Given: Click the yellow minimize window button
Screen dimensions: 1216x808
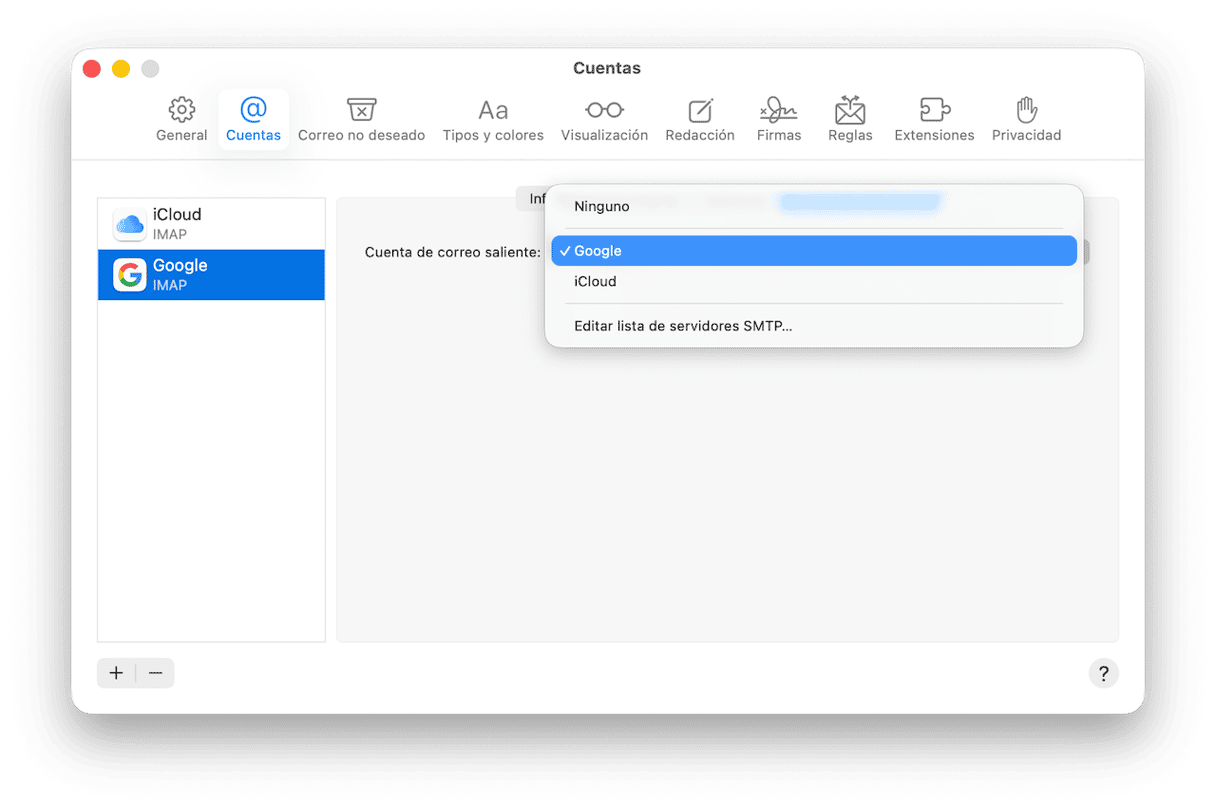Looking at the screenshot, I should pos(121,69).
